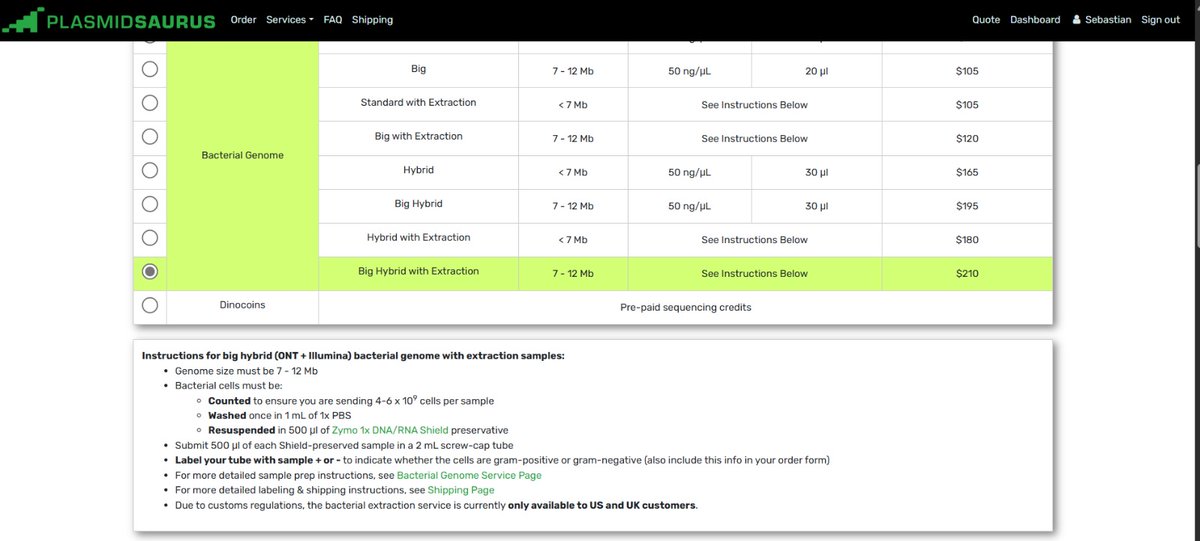This screenshot has width=1200, height=541.
Task: Open the Shipping Page link in instructions
Action: click(461, 490)
